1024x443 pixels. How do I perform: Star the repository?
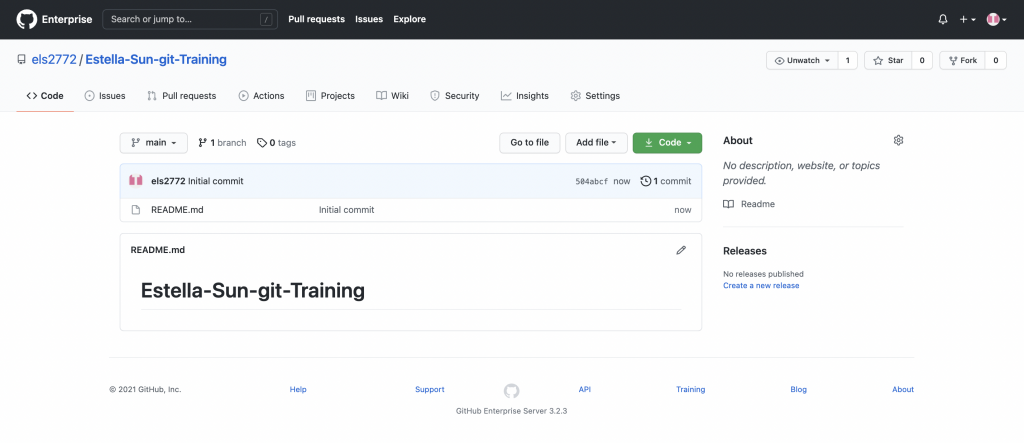(888, 60)
